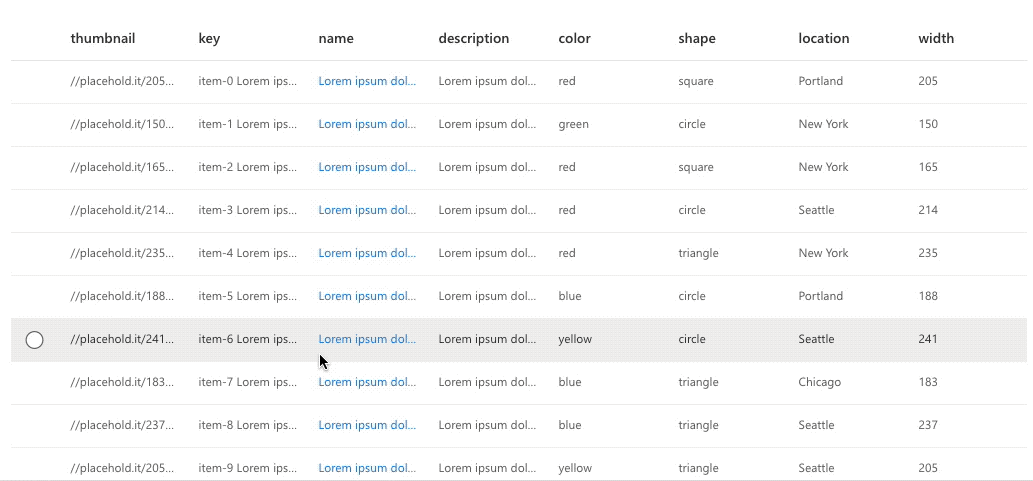Click the green color cell
The width and height of the screenshot is (1033, 481).
573,124
